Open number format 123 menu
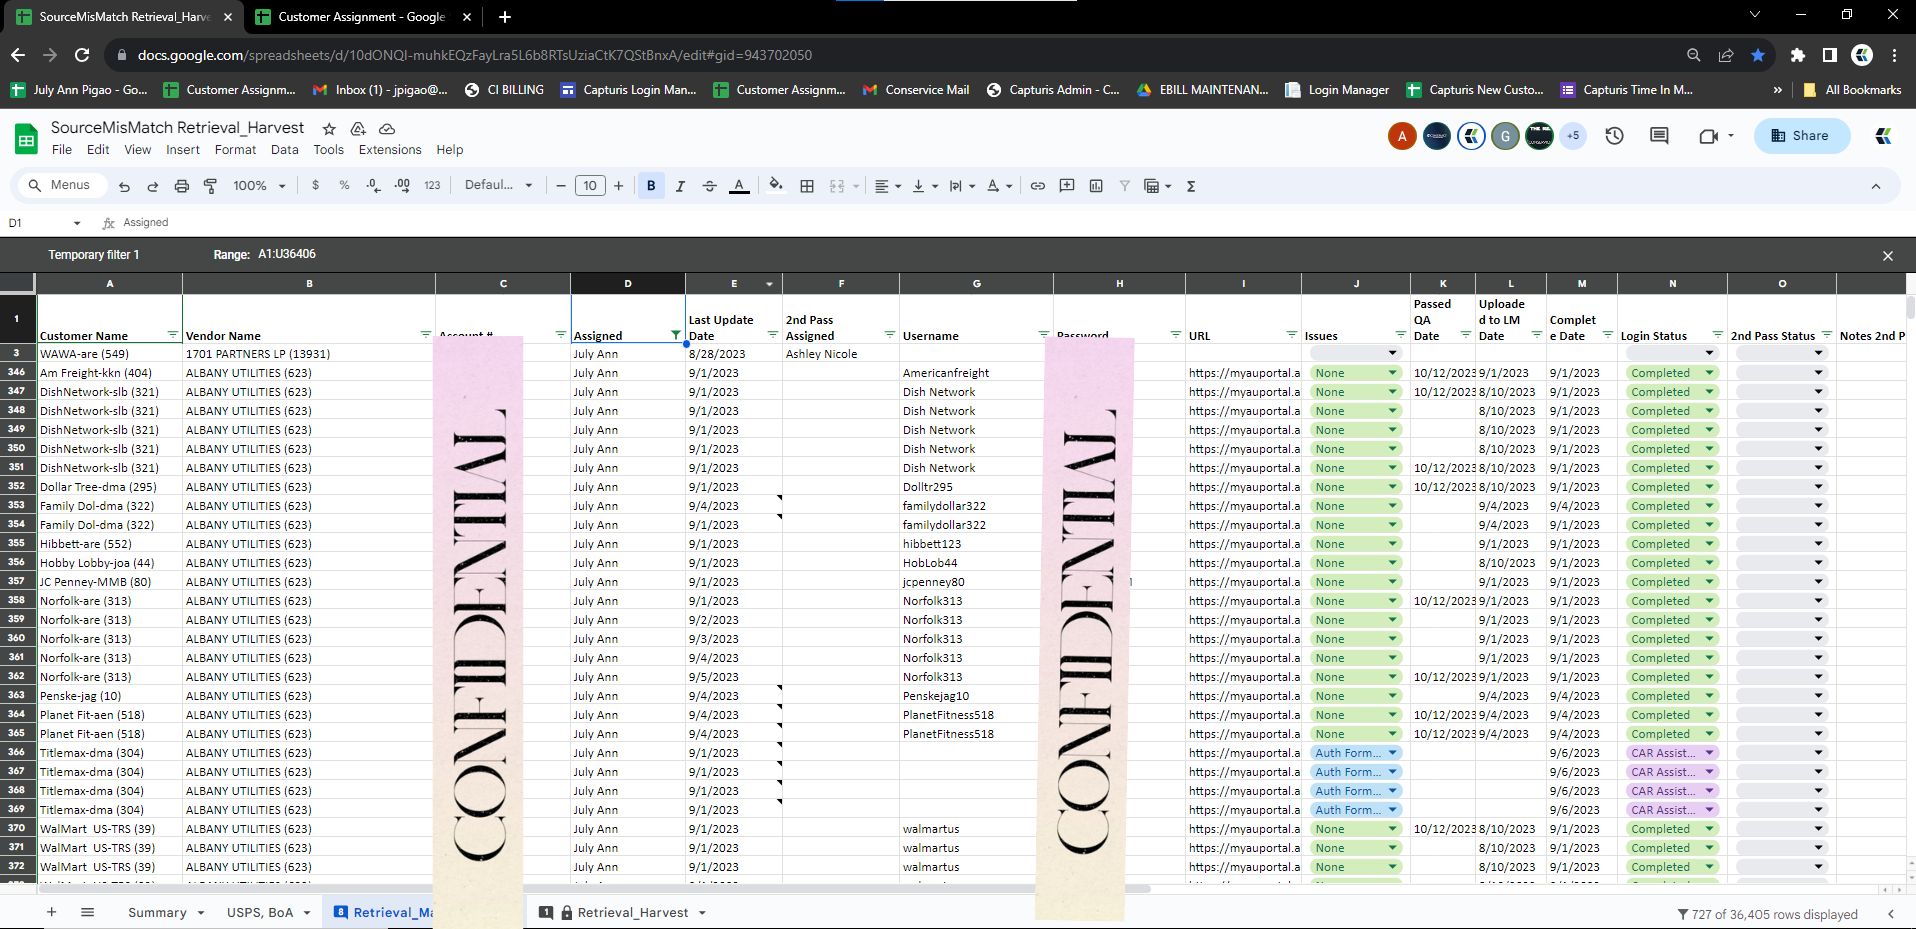Viewport: 1916px width, 929px height. pos(432,186)
